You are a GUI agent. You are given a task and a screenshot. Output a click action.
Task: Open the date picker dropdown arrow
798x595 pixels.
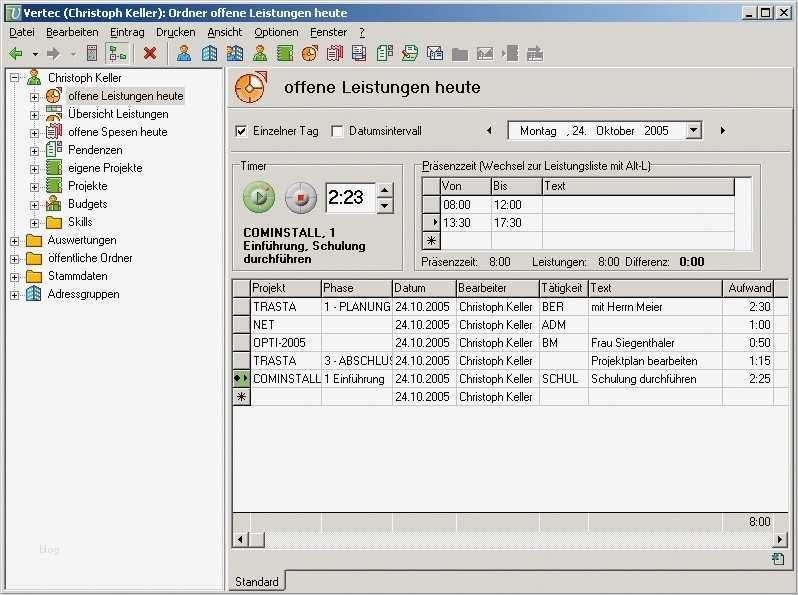pyautogui.click(x=694, y=130)
